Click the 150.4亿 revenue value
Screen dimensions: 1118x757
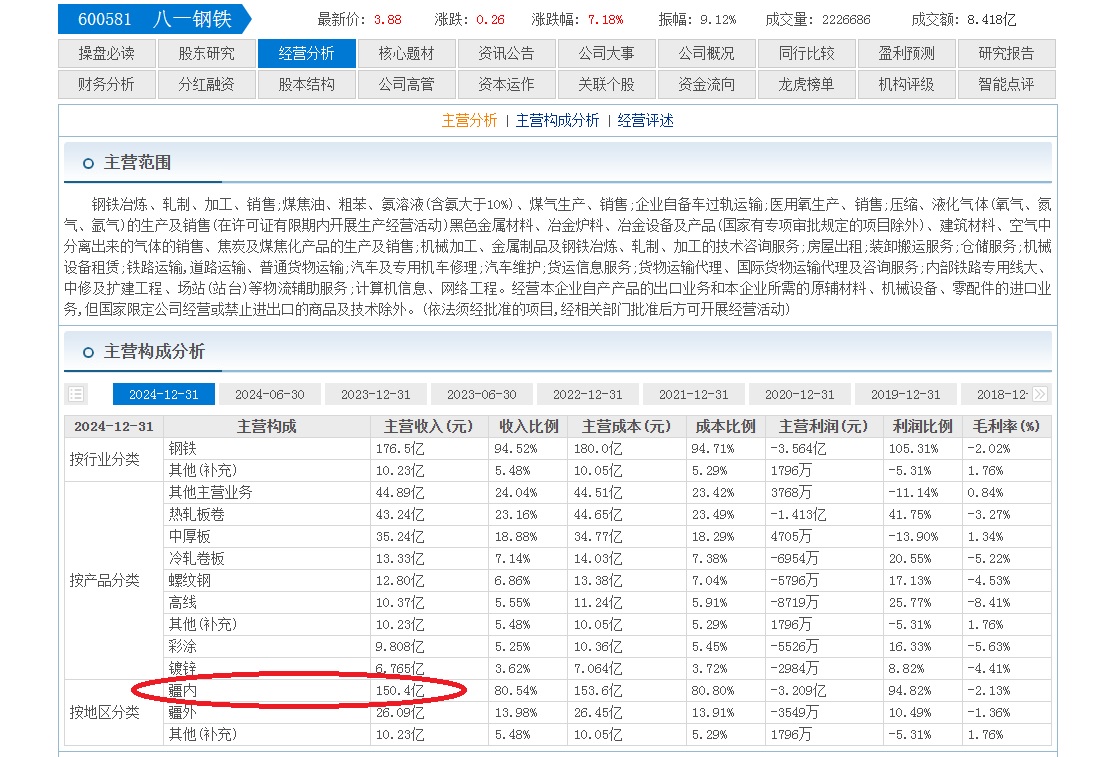click(x=400, y=691)
